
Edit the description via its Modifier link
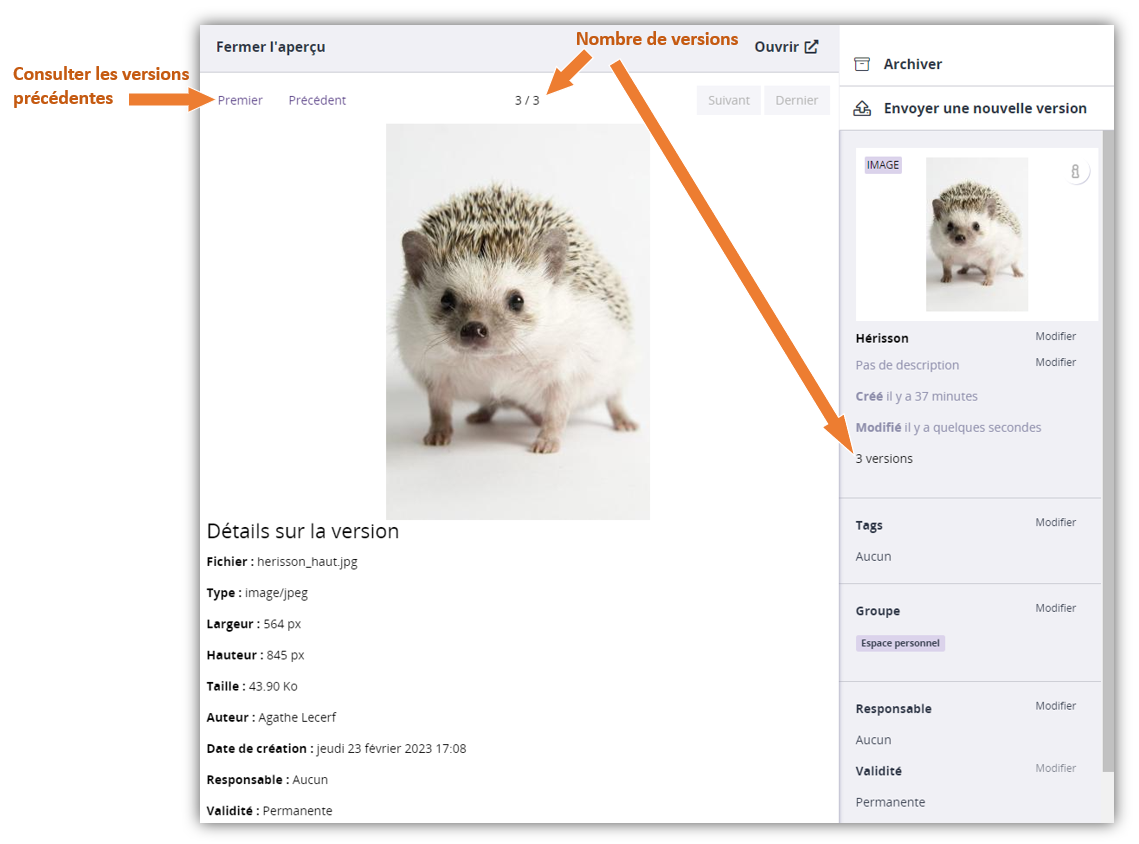click(1055, 362)
